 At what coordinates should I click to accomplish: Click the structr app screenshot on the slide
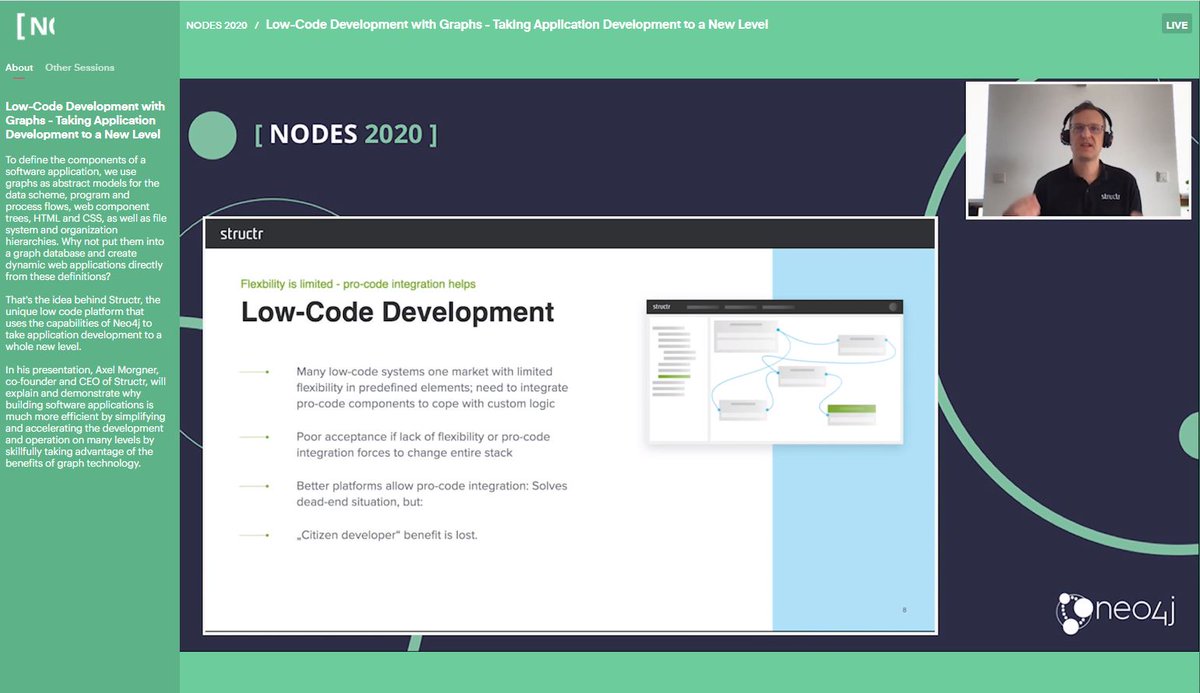pyautogui.click(x=775, y=371)
